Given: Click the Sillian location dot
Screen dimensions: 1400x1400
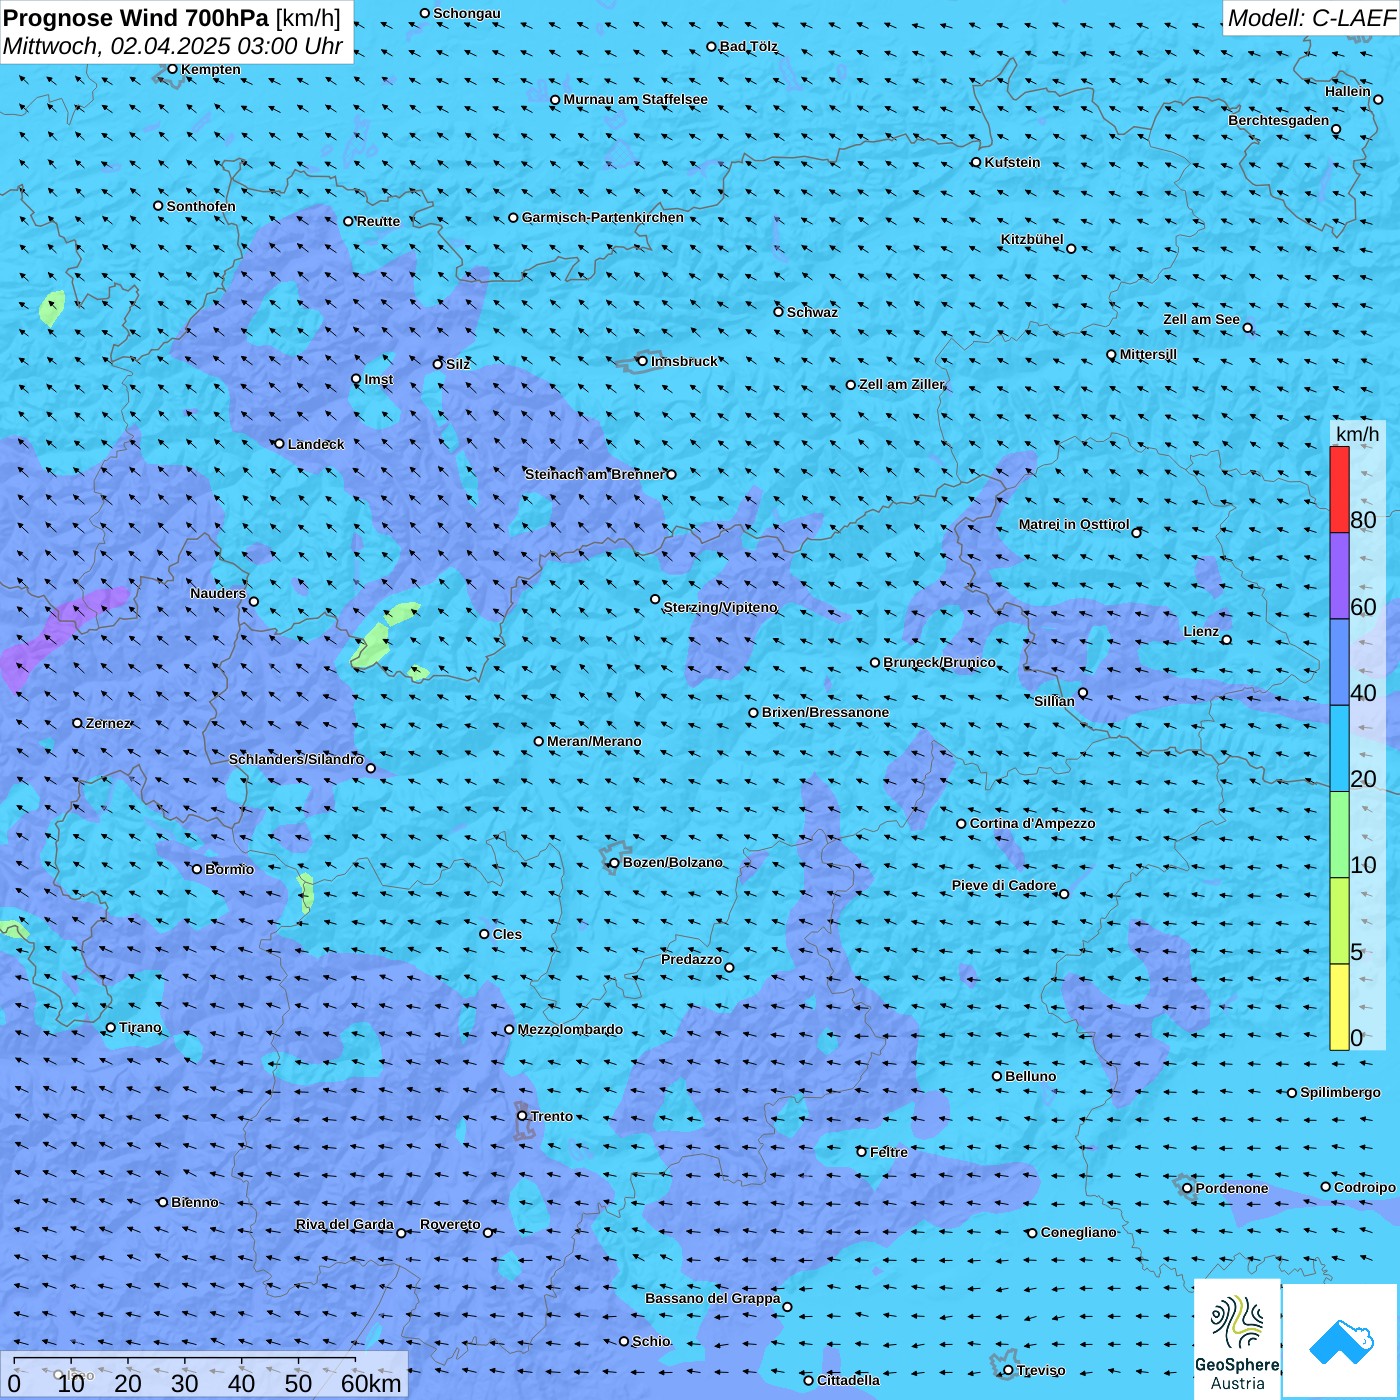Looking at the screenshot, I should click(1083, 693).
